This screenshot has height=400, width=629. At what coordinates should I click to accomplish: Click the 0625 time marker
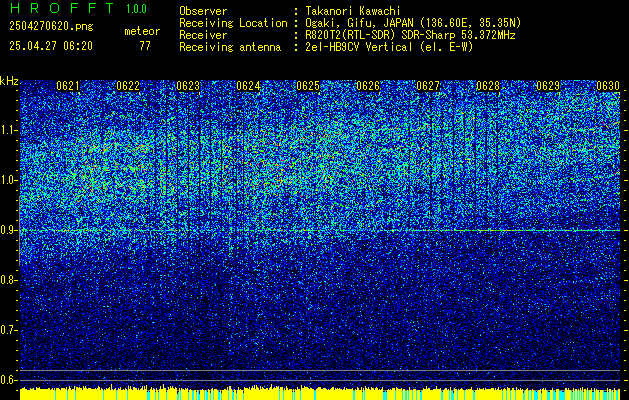click(x=308, y=86)
